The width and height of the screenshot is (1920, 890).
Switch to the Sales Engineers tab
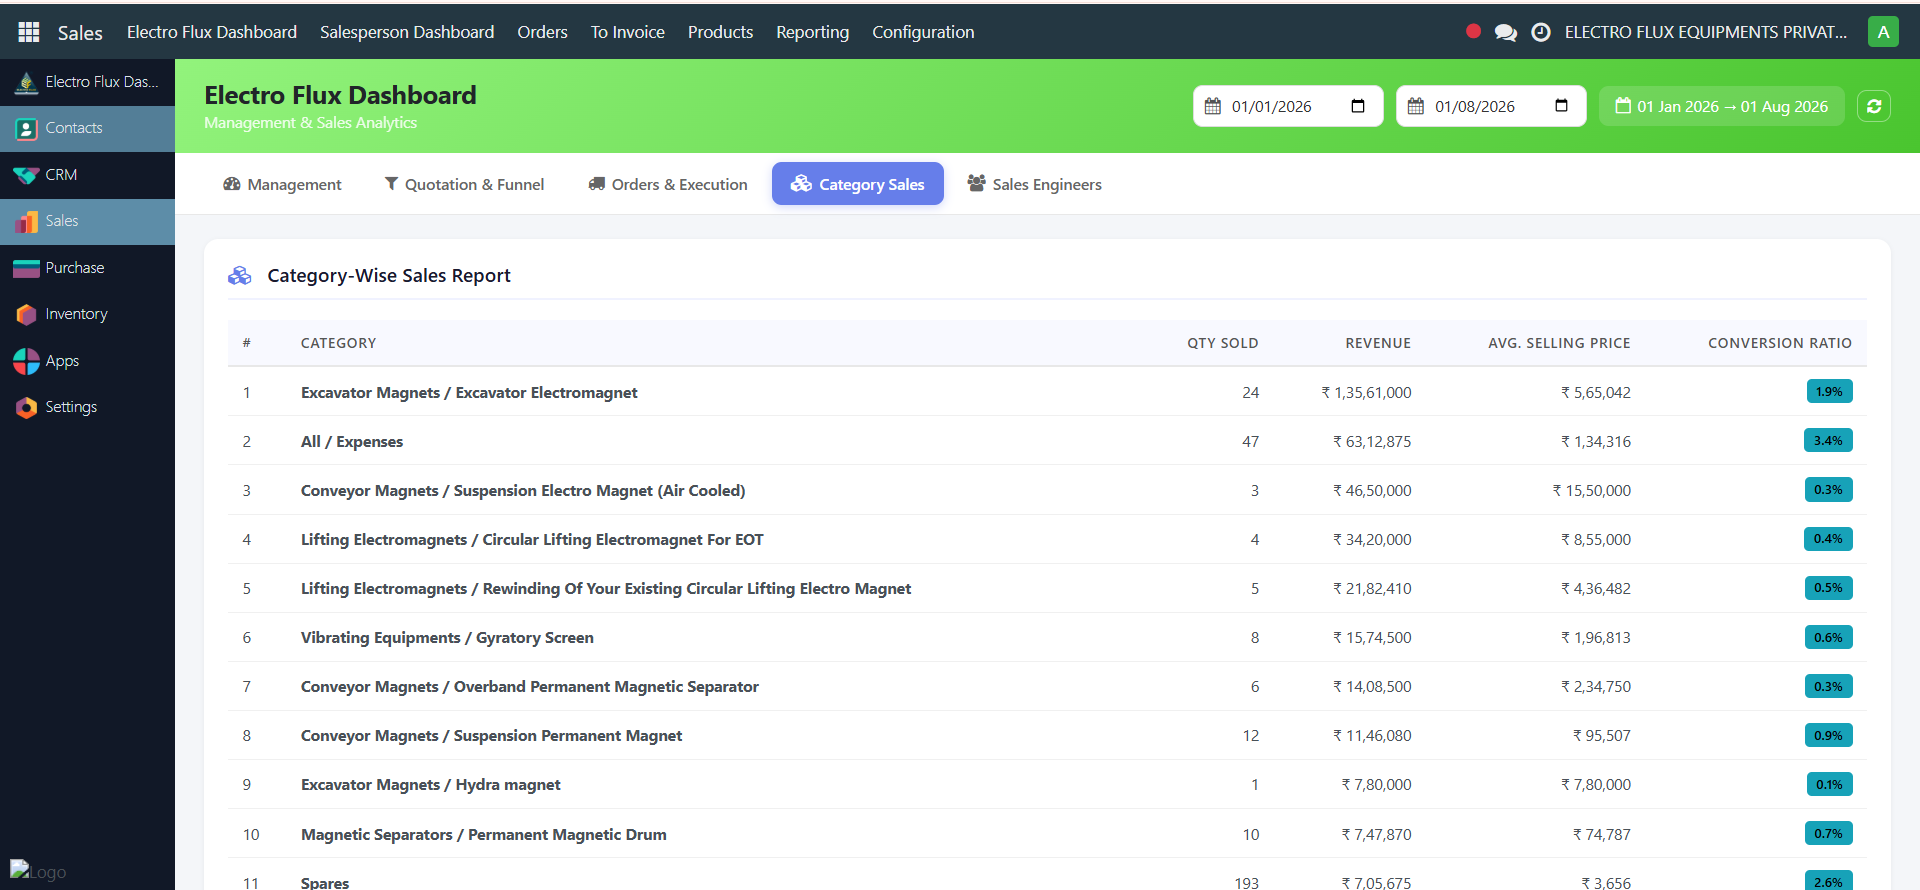(1035, 184)
